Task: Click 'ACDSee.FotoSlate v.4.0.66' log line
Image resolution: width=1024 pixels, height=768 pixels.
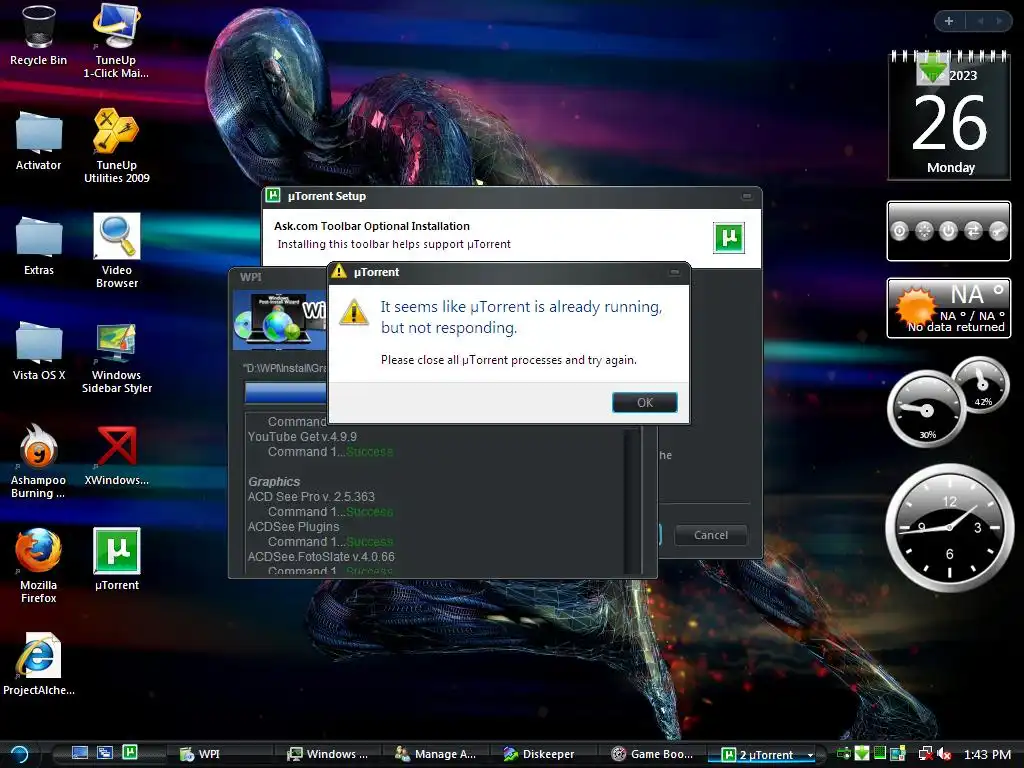Action: 321,557
